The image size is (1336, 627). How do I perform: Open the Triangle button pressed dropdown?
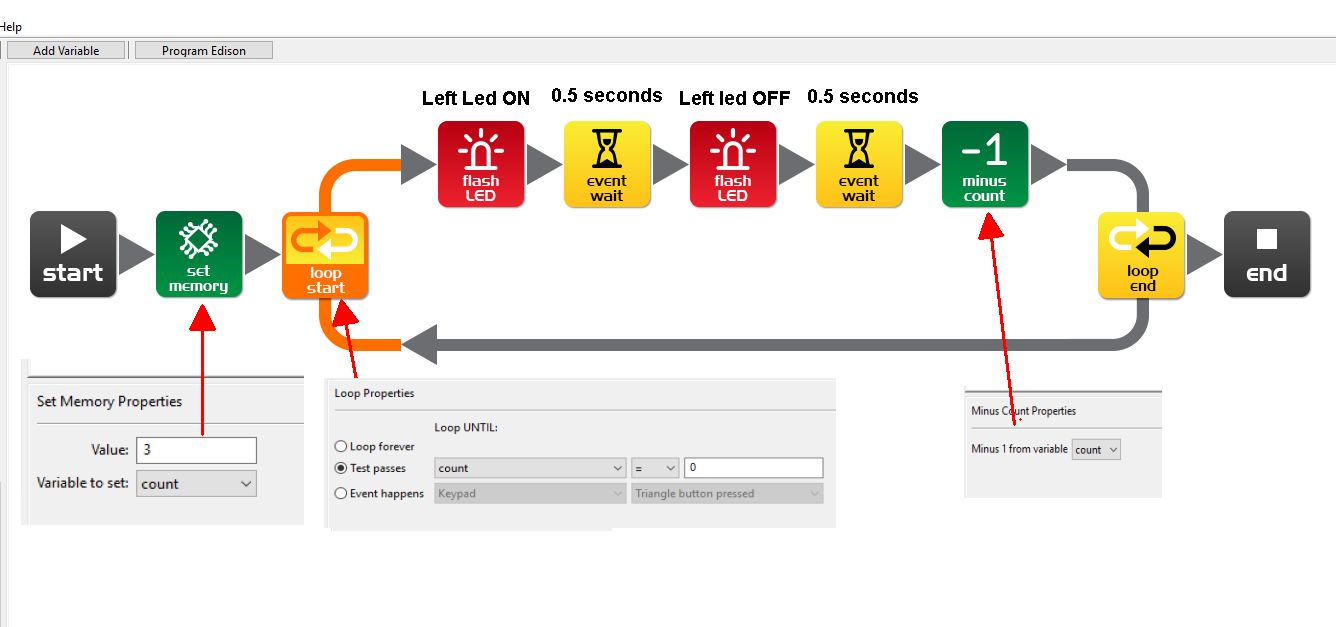pyautogui.click(x=727, y=493)
